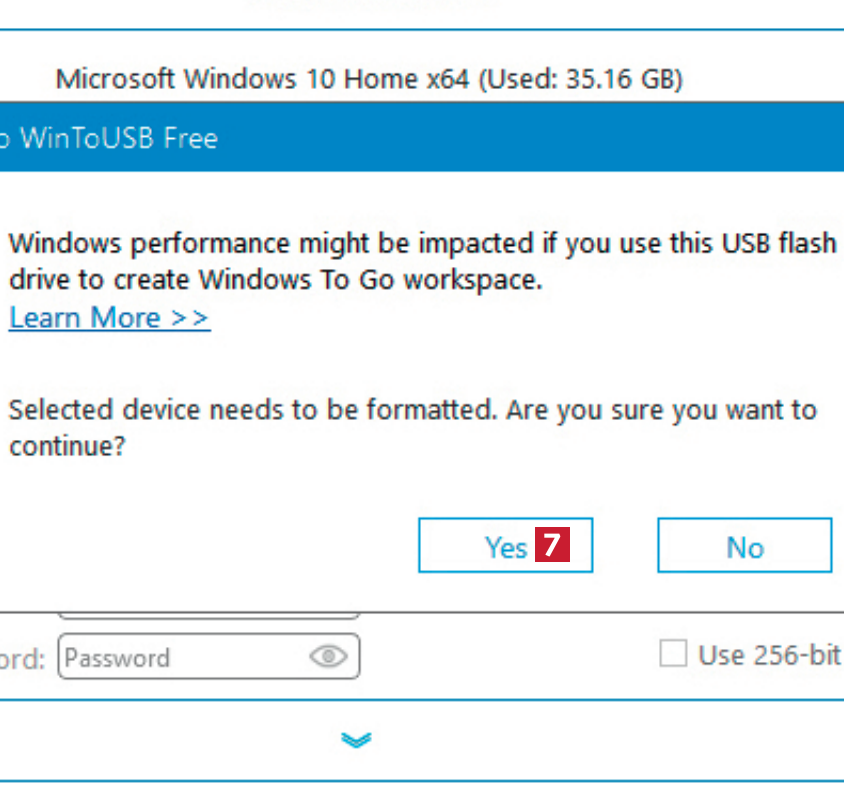Focus the Password input field

click(180, 657)
